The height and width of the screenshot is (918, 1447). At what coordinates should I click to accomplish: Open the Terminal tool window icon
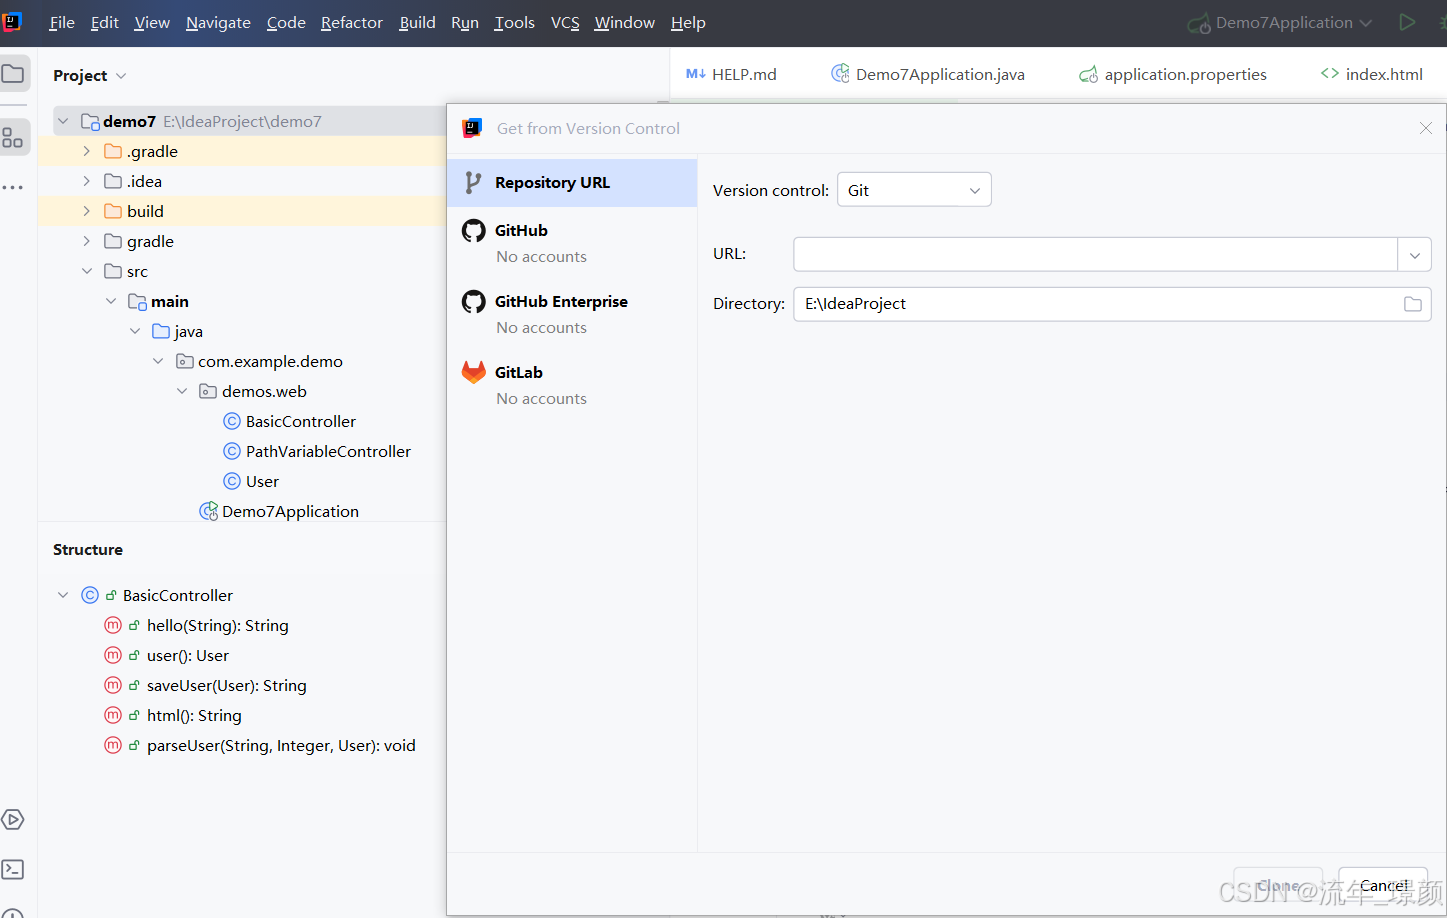[13, 869]
